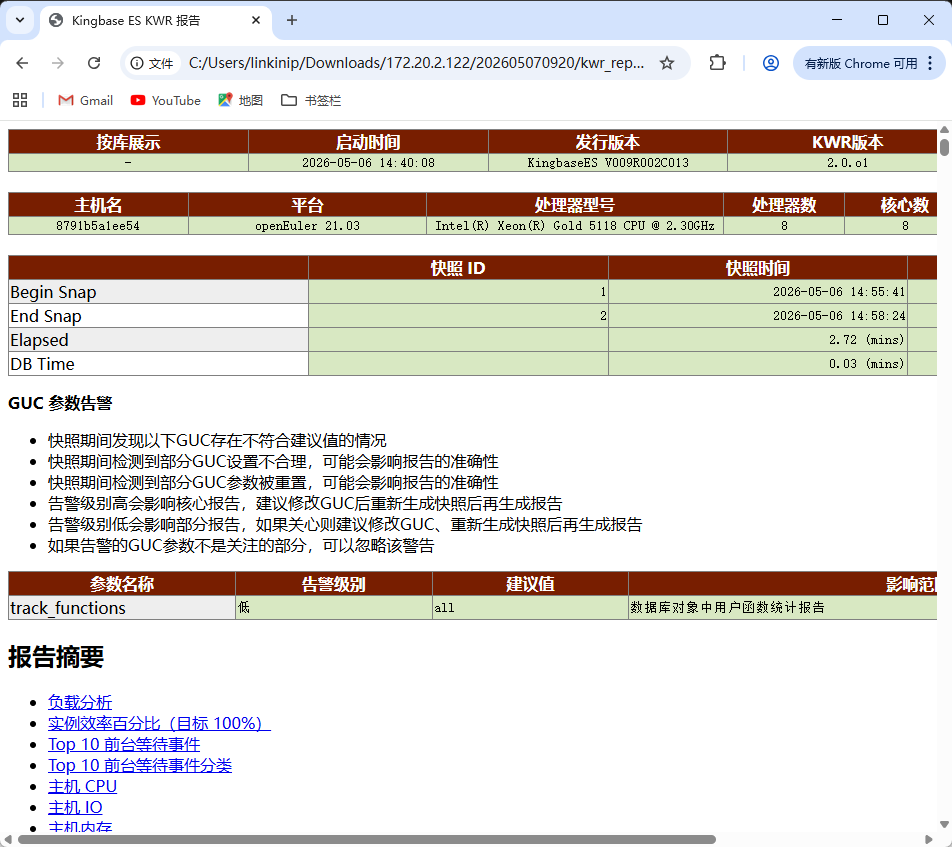
Task: Click 有新版 Chrome 可用 update button
Action: click(x=860, y=63)
